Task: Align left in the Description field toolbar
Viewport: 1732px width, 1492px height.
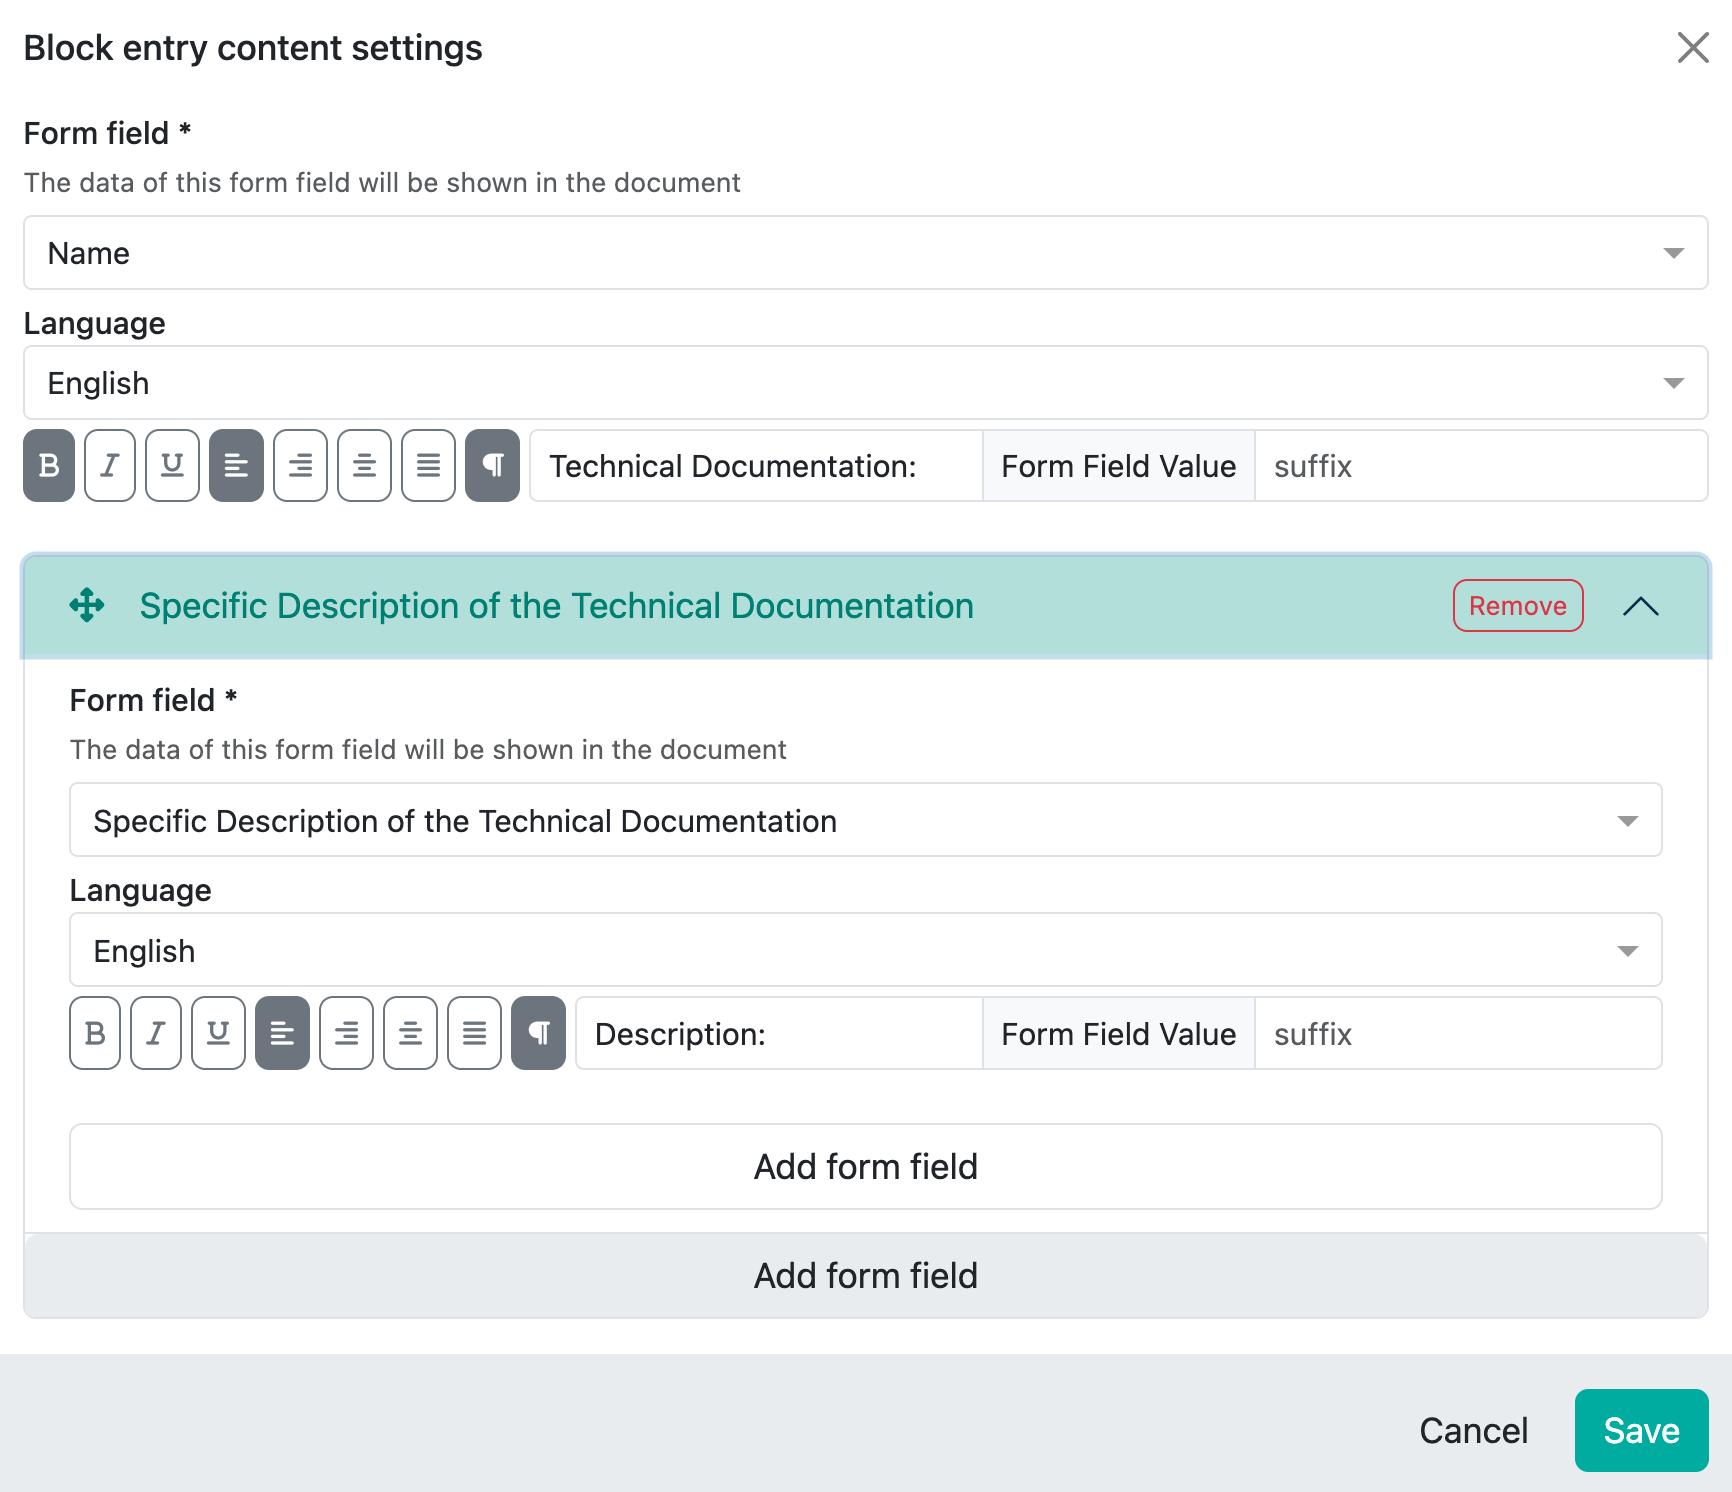Action: click(282, 1033)
